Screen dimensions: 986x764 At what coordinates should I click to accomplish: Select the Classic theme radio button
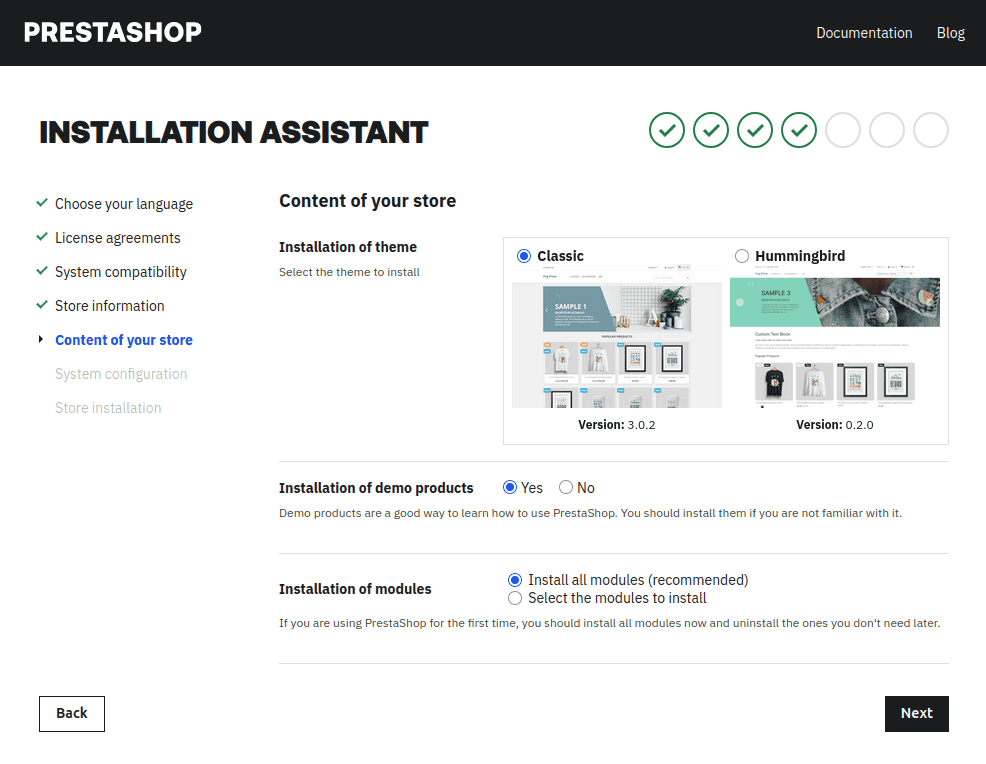524,256
